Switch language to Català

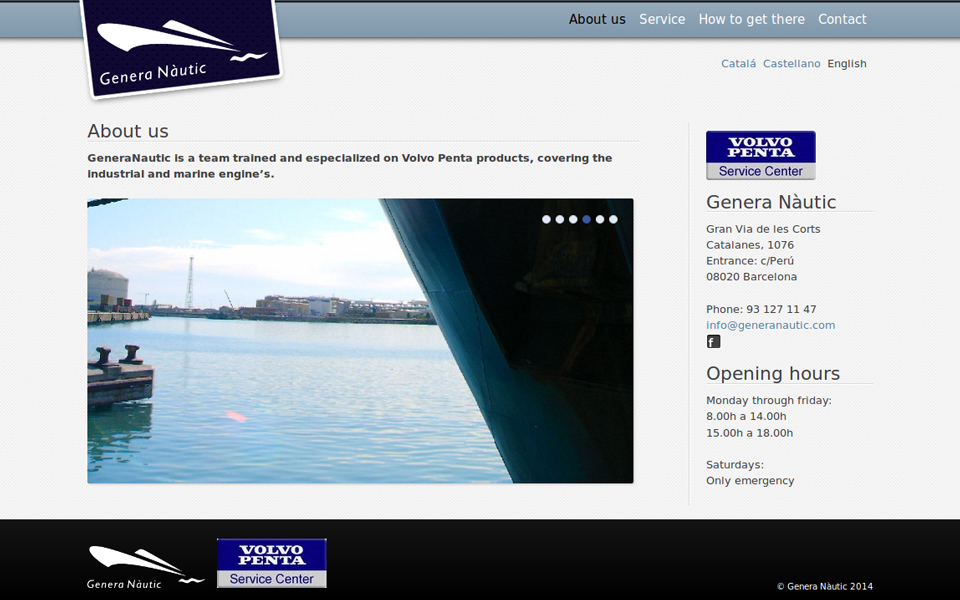pos(738,64)
